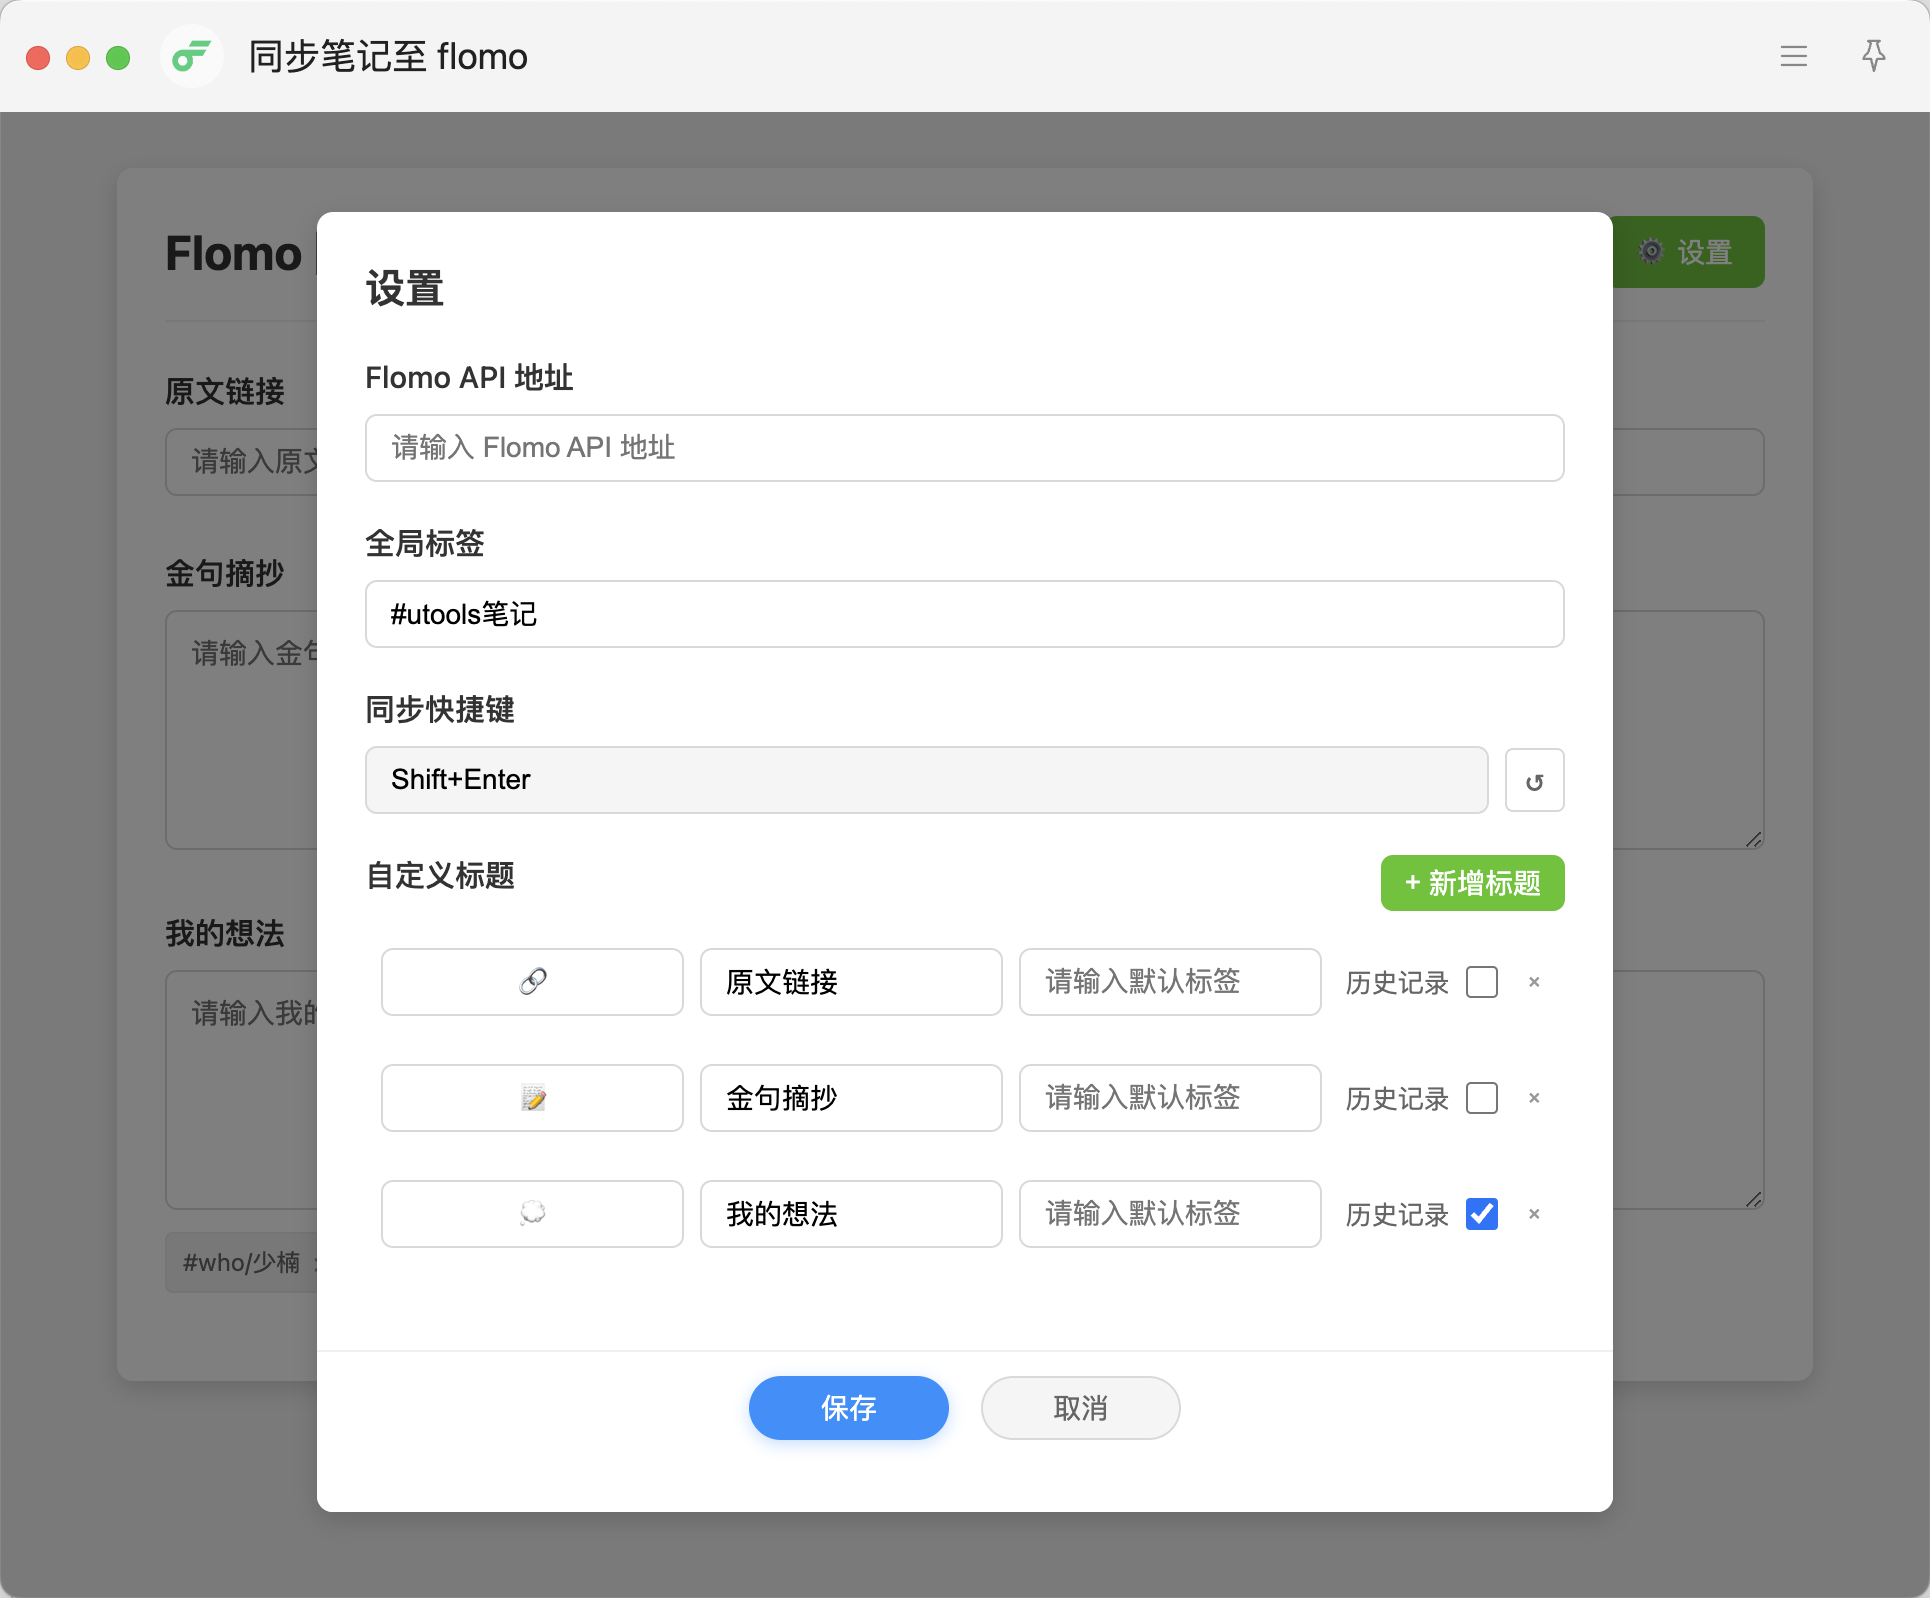Screen dimensions: 1930x1598
Task: Edit the 金句摘抄 title name field
Action: 851,1098
